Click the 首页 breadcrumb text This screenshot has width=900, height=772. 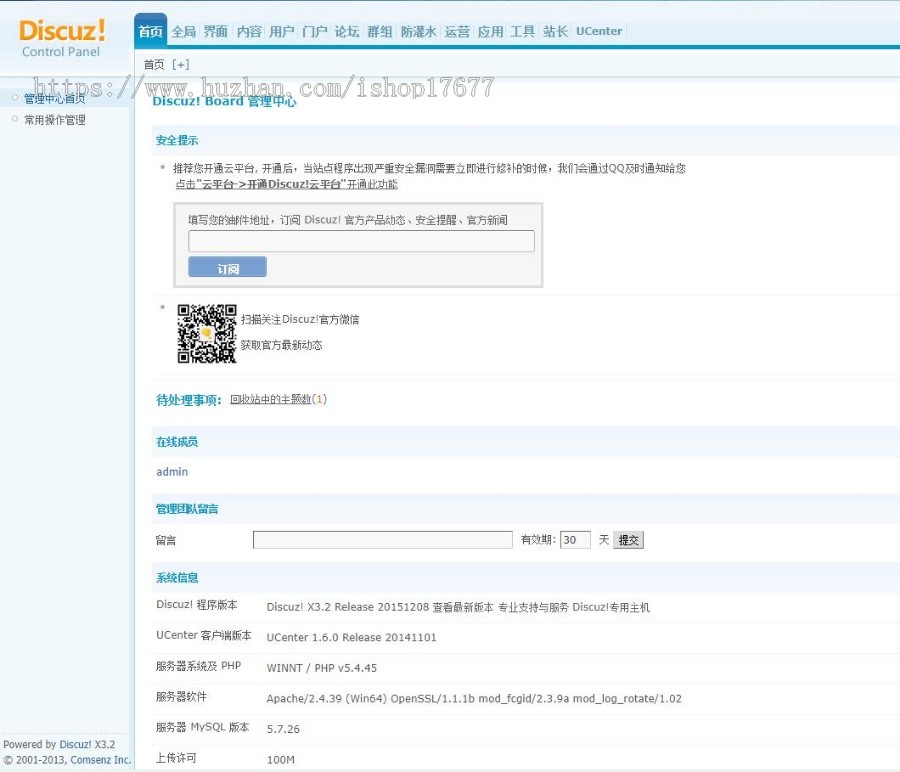pyautogui.click(x=154, y=65)
